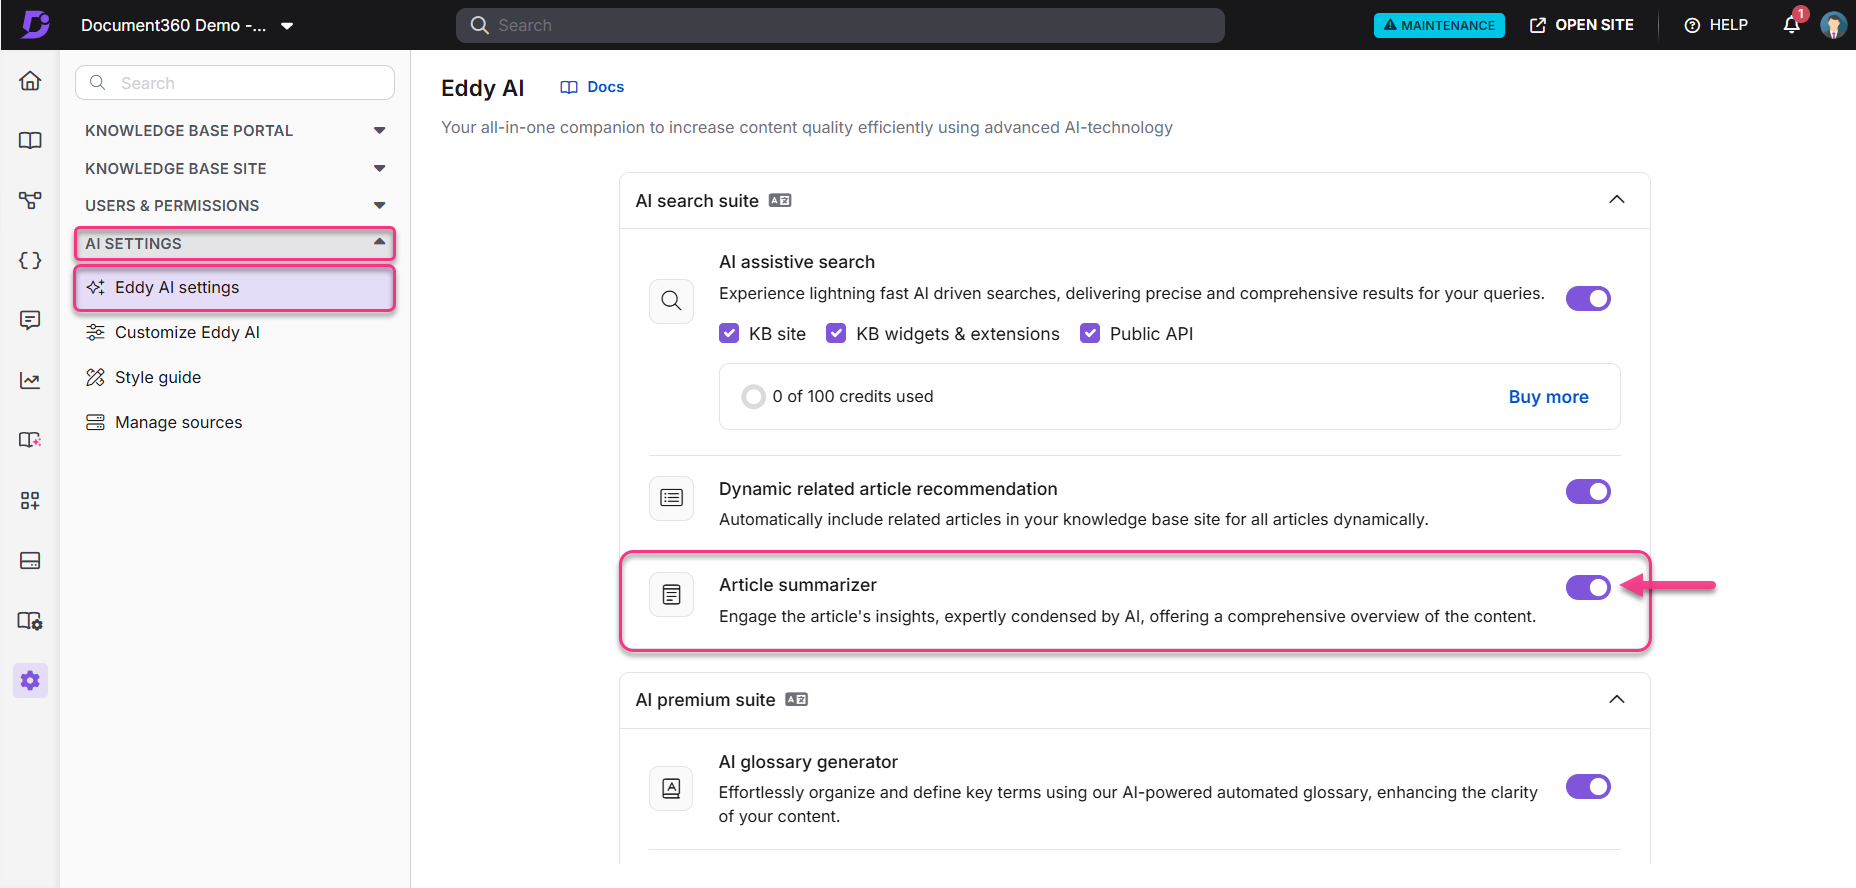Toggle Dynamic related article recommendation switch
This screenshot has height=888, width=1856.
coord(1588,491)
